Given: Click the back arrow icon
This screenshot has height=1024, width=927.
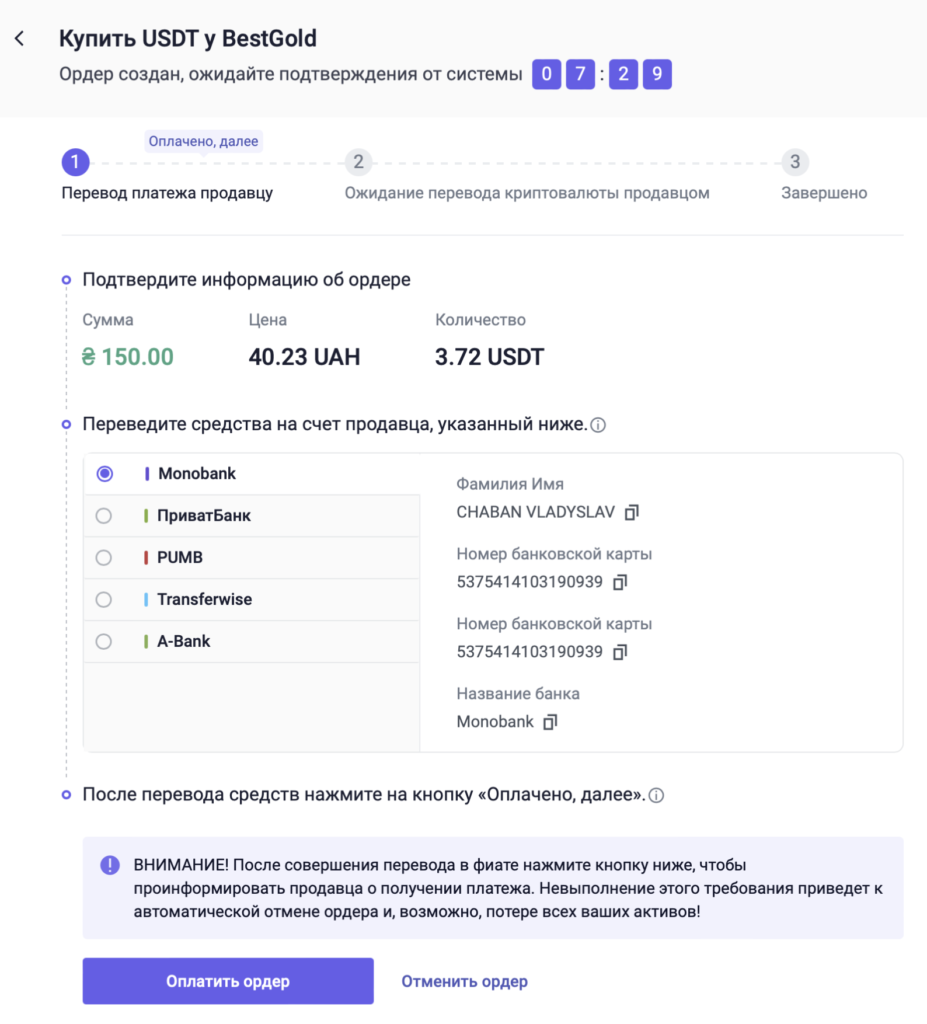Looking at the screenshot, I should (x=19, y=40).
